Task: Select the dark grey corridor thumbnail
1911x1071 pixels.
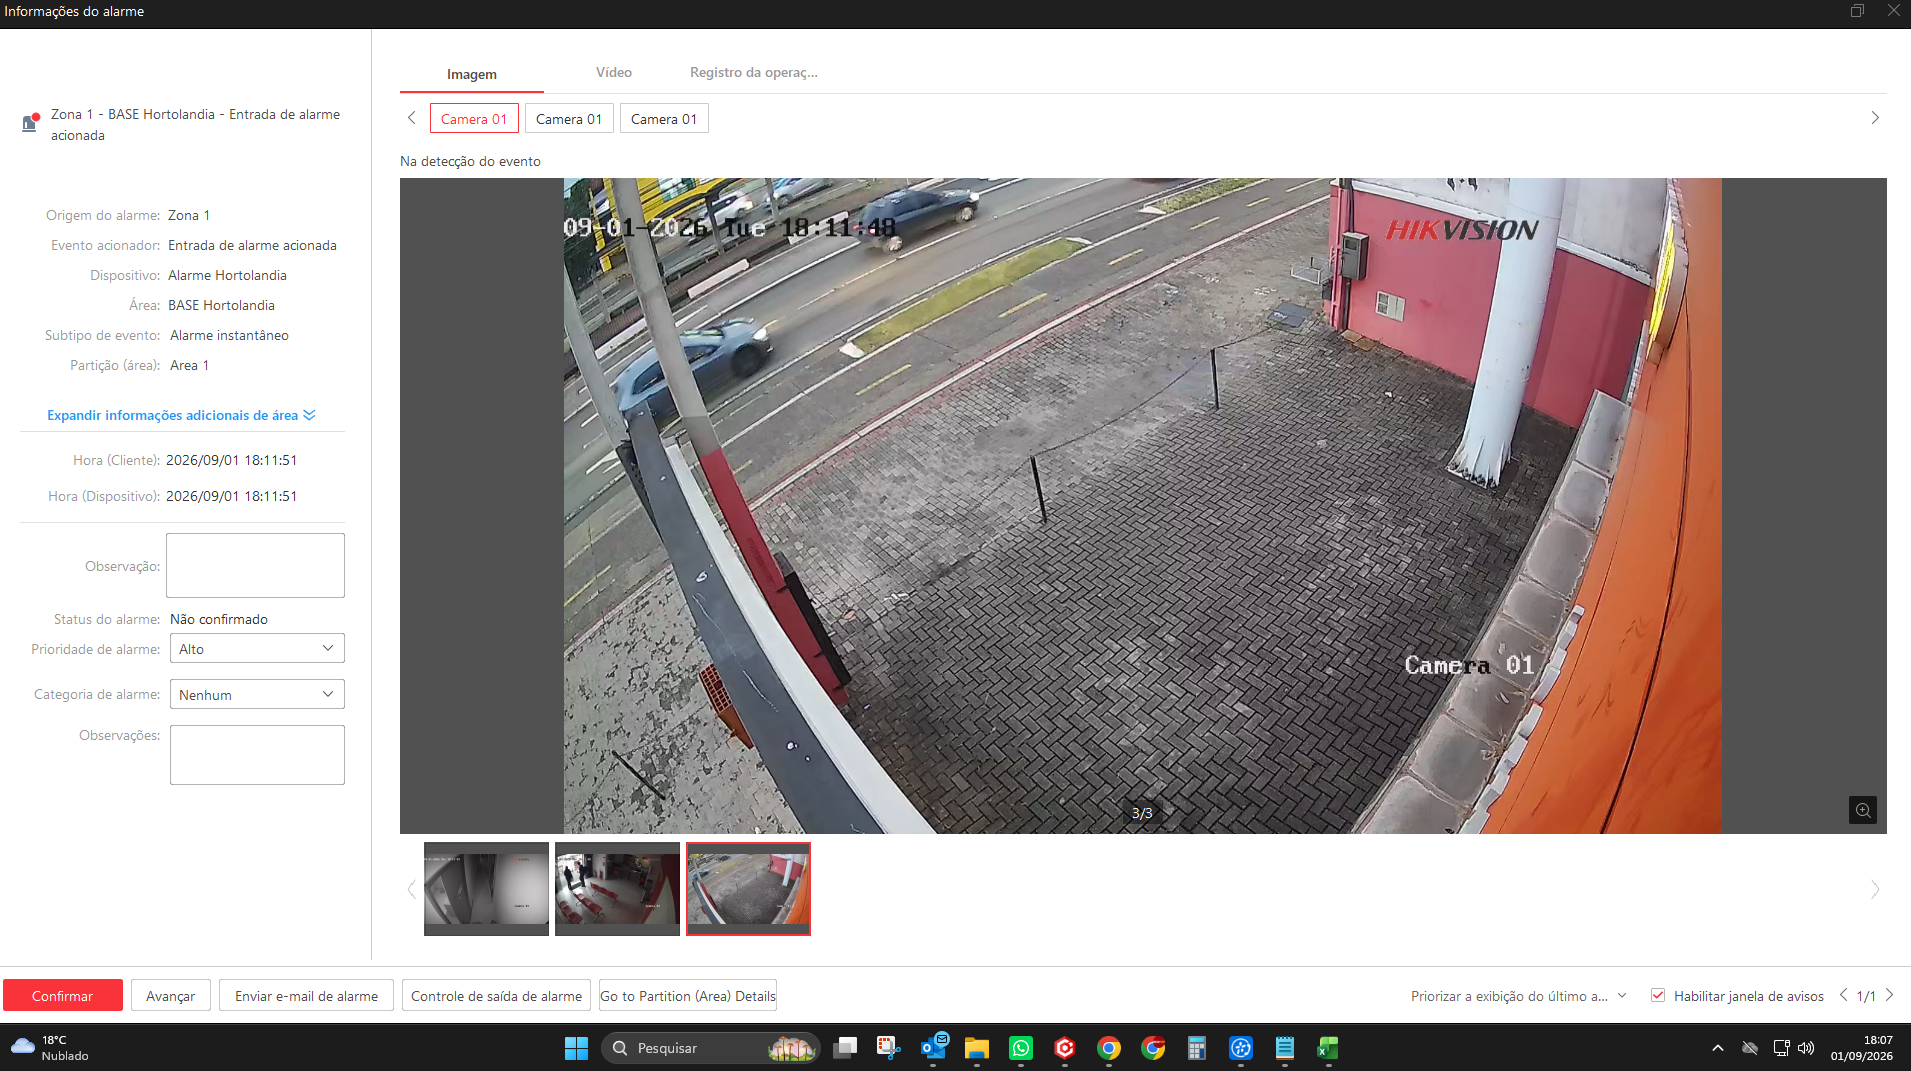Action: [x=486, y=889]
